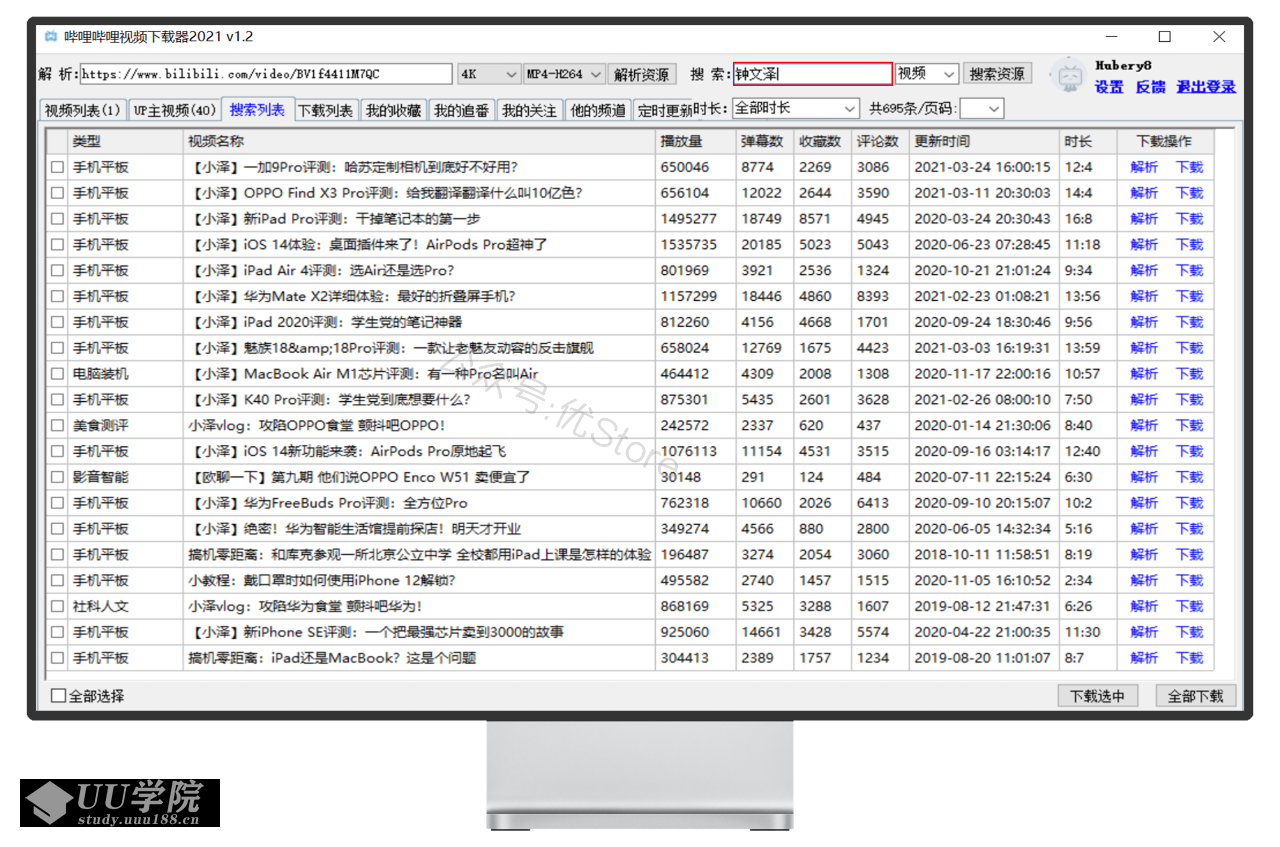Switch to the 下载列表 tab
Image resolution: width=1280 pixels, height=847 pixels.
(326, 110)
